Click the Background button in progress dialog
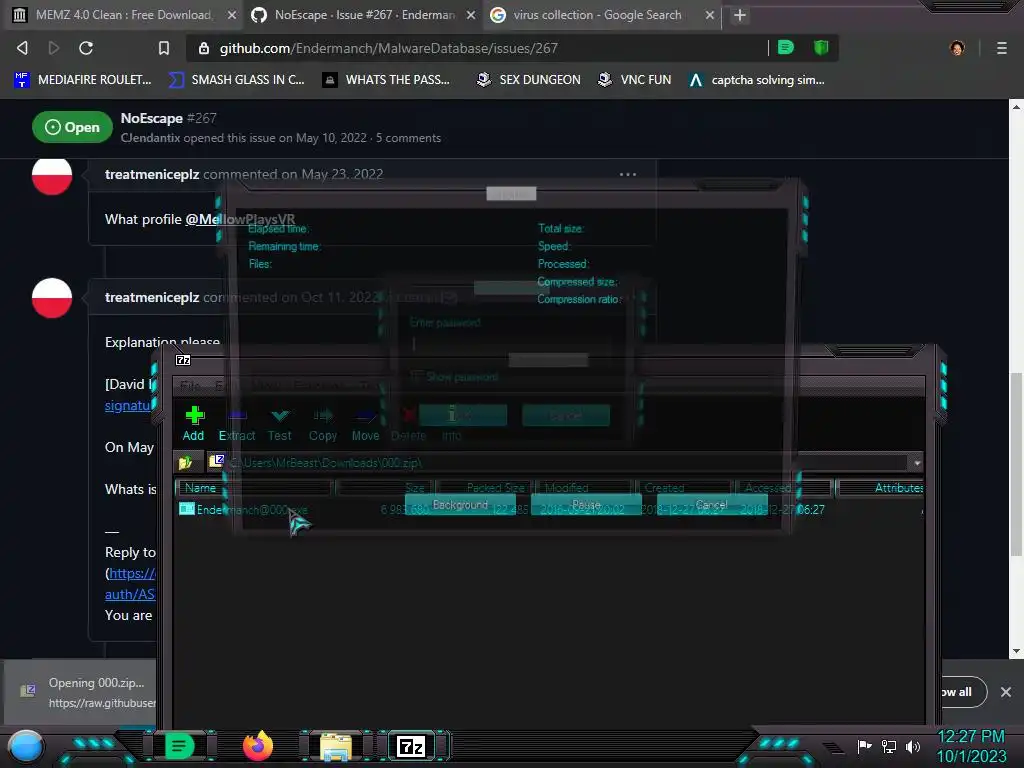 [460, 505]
